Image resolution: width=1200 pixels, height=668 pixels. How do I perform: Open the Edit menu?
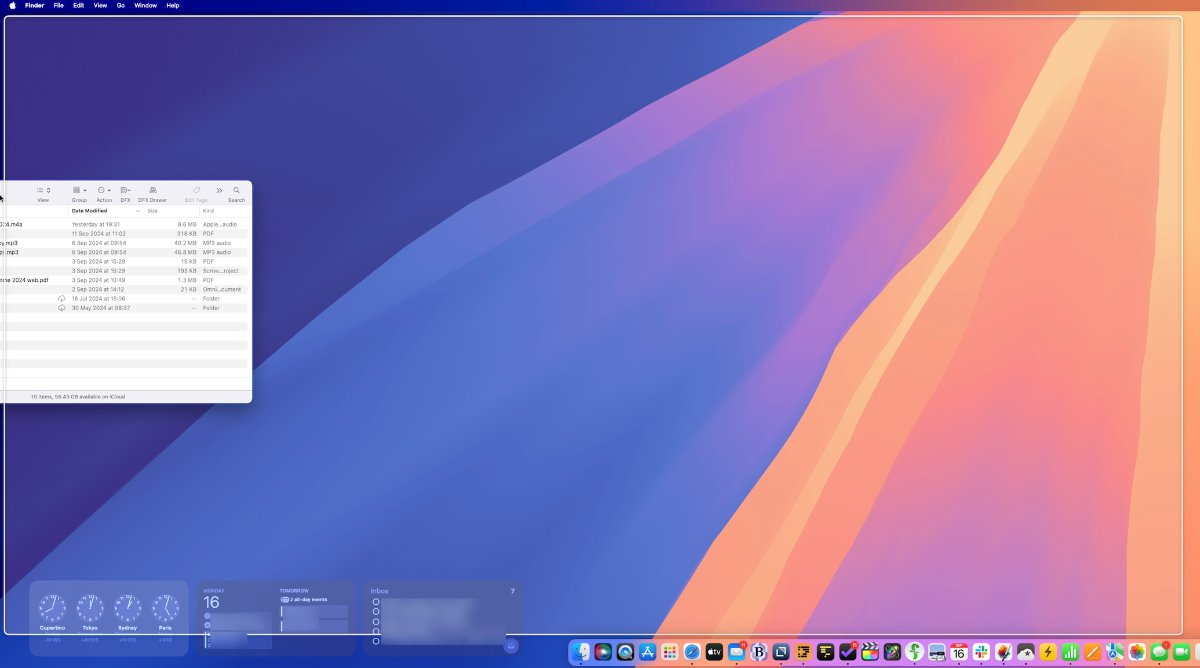(x=78, y=5)
